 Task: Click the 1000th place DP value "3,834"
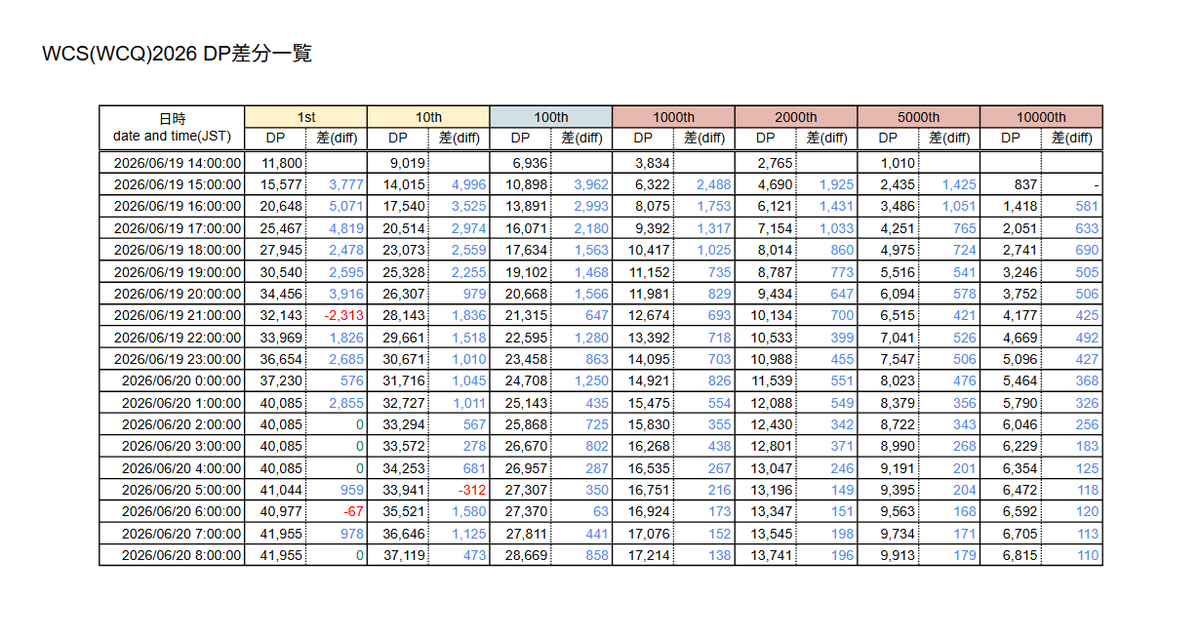[653, 162]
